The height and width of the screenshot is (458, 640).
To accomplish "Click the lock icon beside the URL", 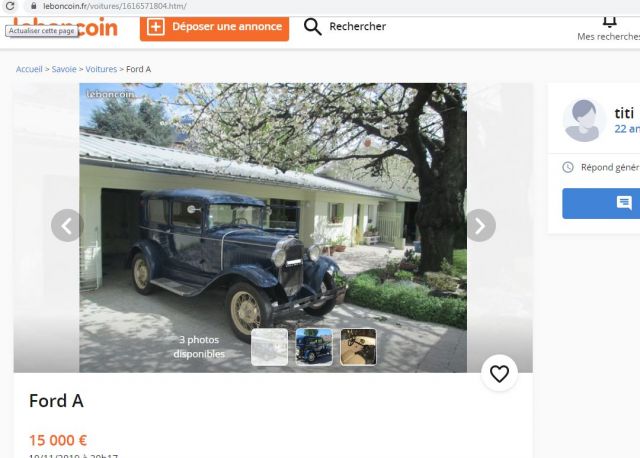I will [34, 6].
